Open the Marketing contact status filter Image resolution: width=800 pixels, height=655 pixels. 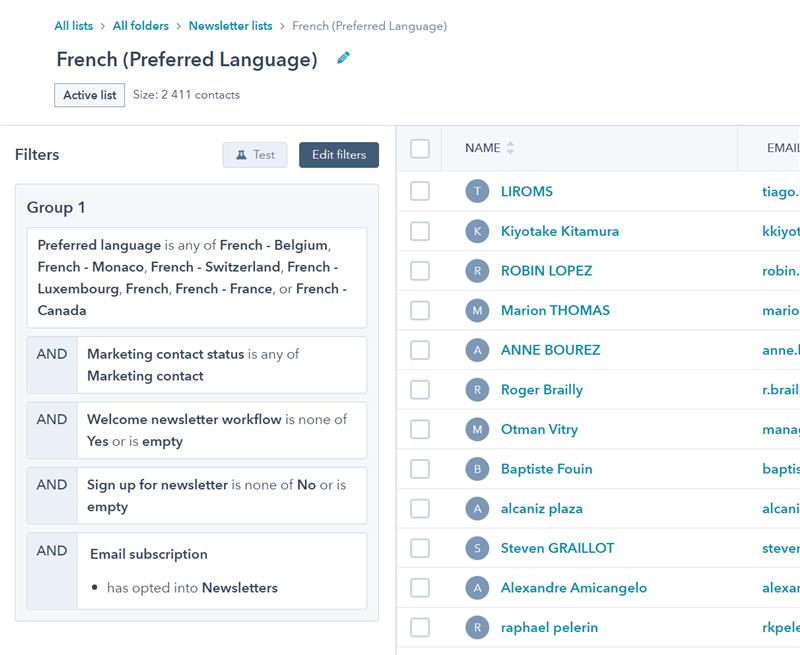(x=221, y=365)
